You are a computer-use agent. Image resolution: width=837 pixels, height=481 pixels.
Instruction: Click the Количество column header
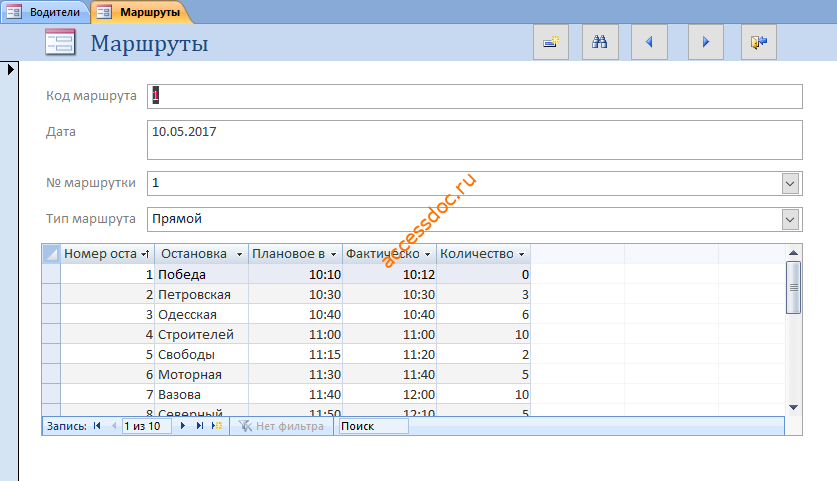[x=483, y=254]
